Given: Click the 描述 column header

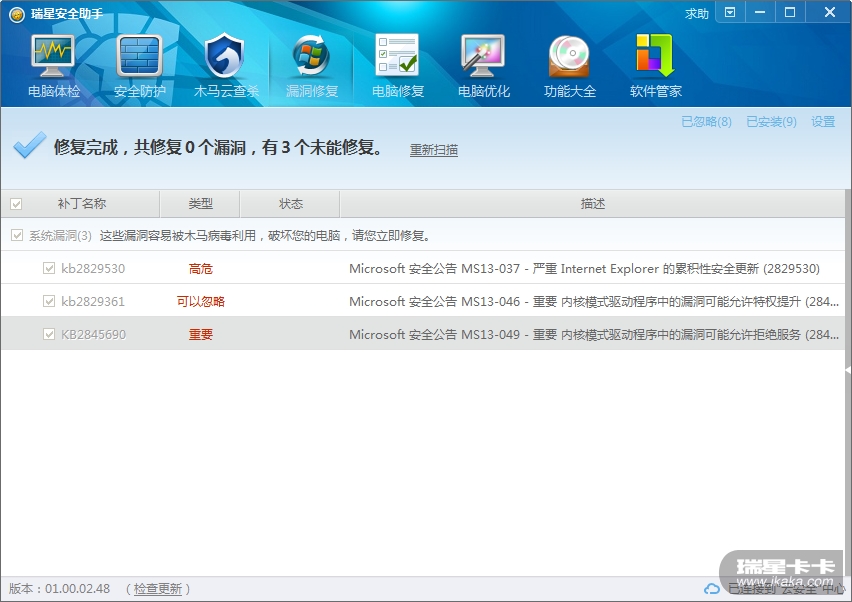Looking at the screenshot, I should (592, 204).
